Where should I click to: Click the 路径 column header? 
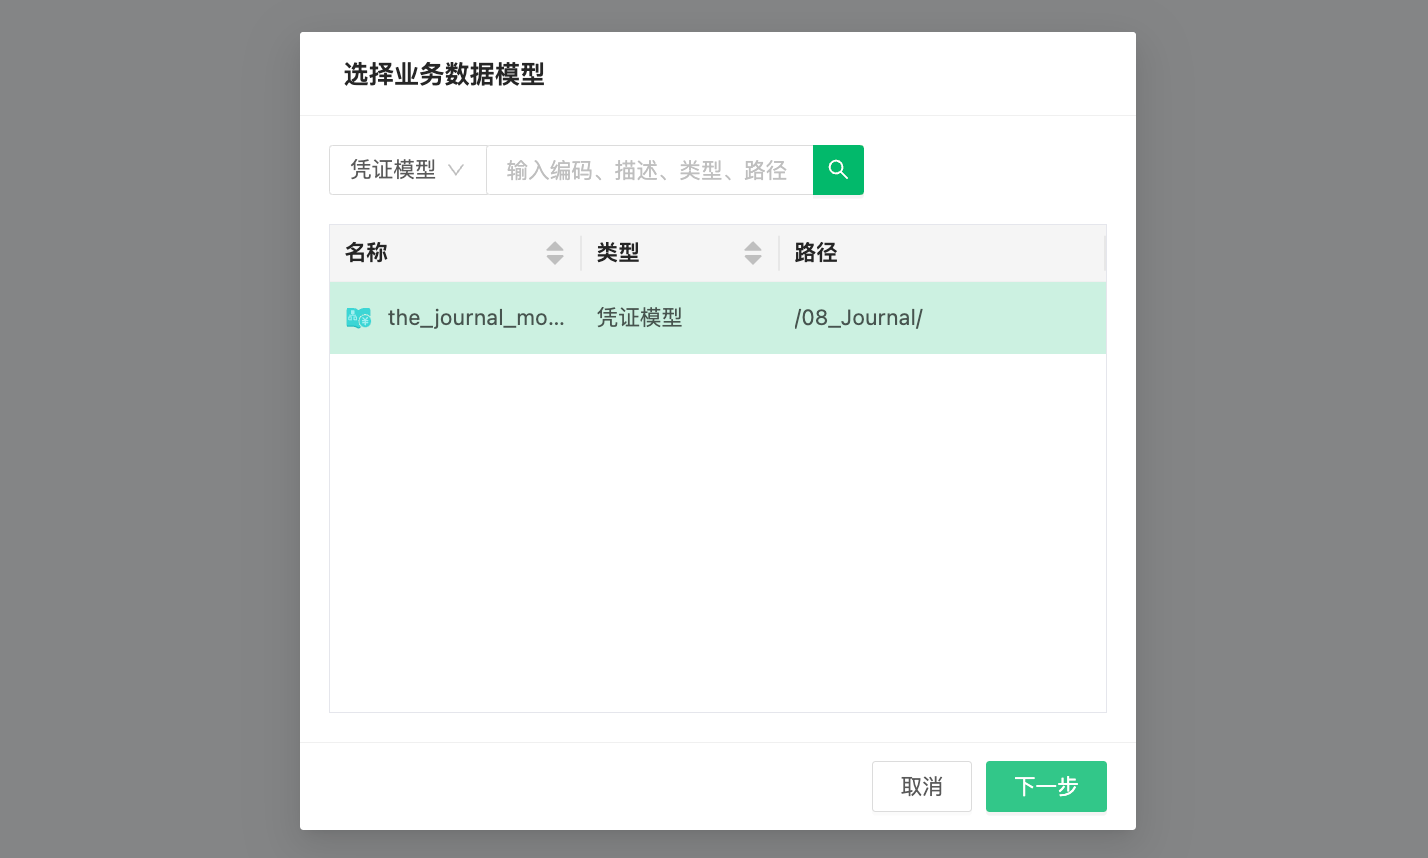(816, 253)
